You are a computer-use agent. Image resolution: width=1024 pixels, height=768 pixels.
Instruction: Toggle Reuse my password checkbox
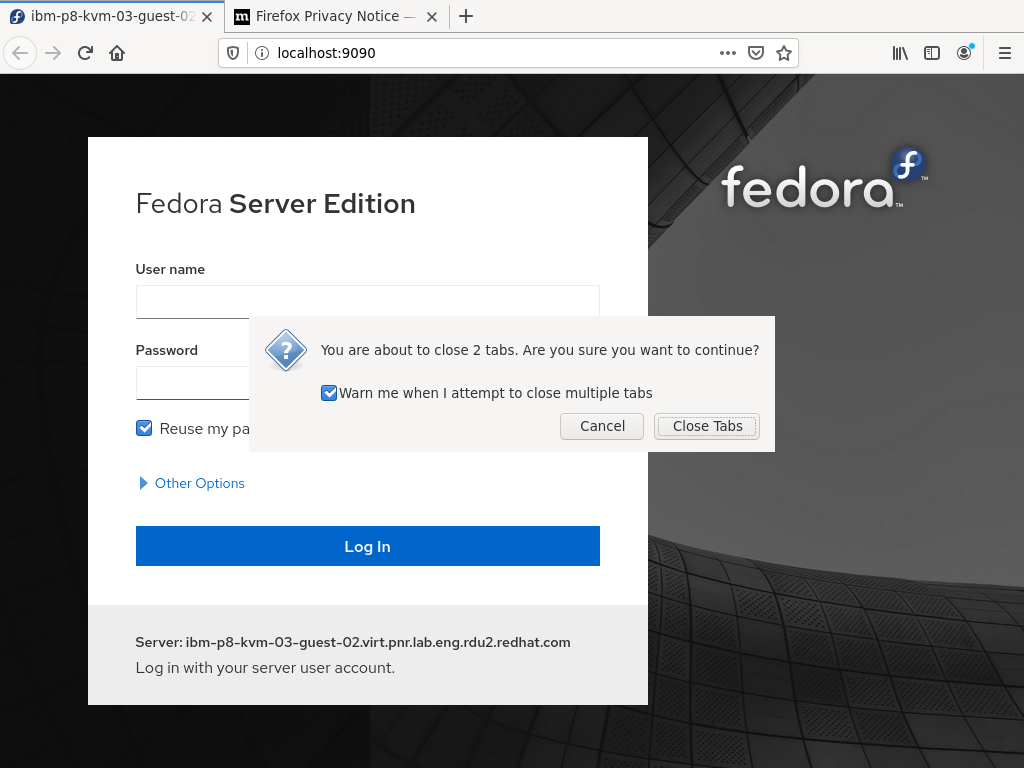(144, 428)
